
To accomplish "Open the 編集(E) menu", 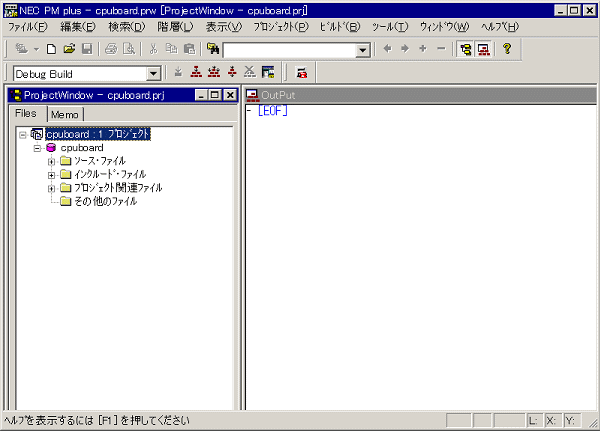I will click(x=78, y=27).
